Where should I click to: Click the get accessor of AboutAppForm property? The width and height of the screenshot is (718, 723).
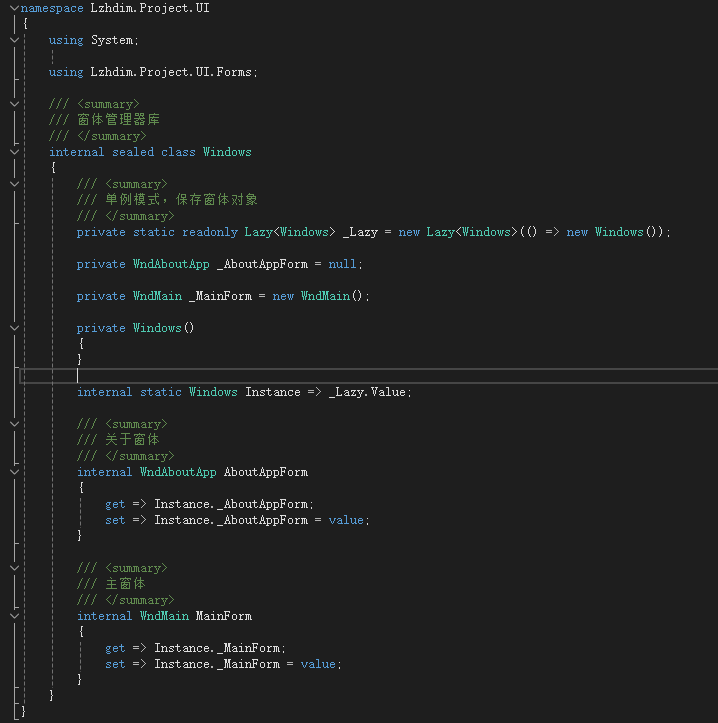[x=115, y=504]
